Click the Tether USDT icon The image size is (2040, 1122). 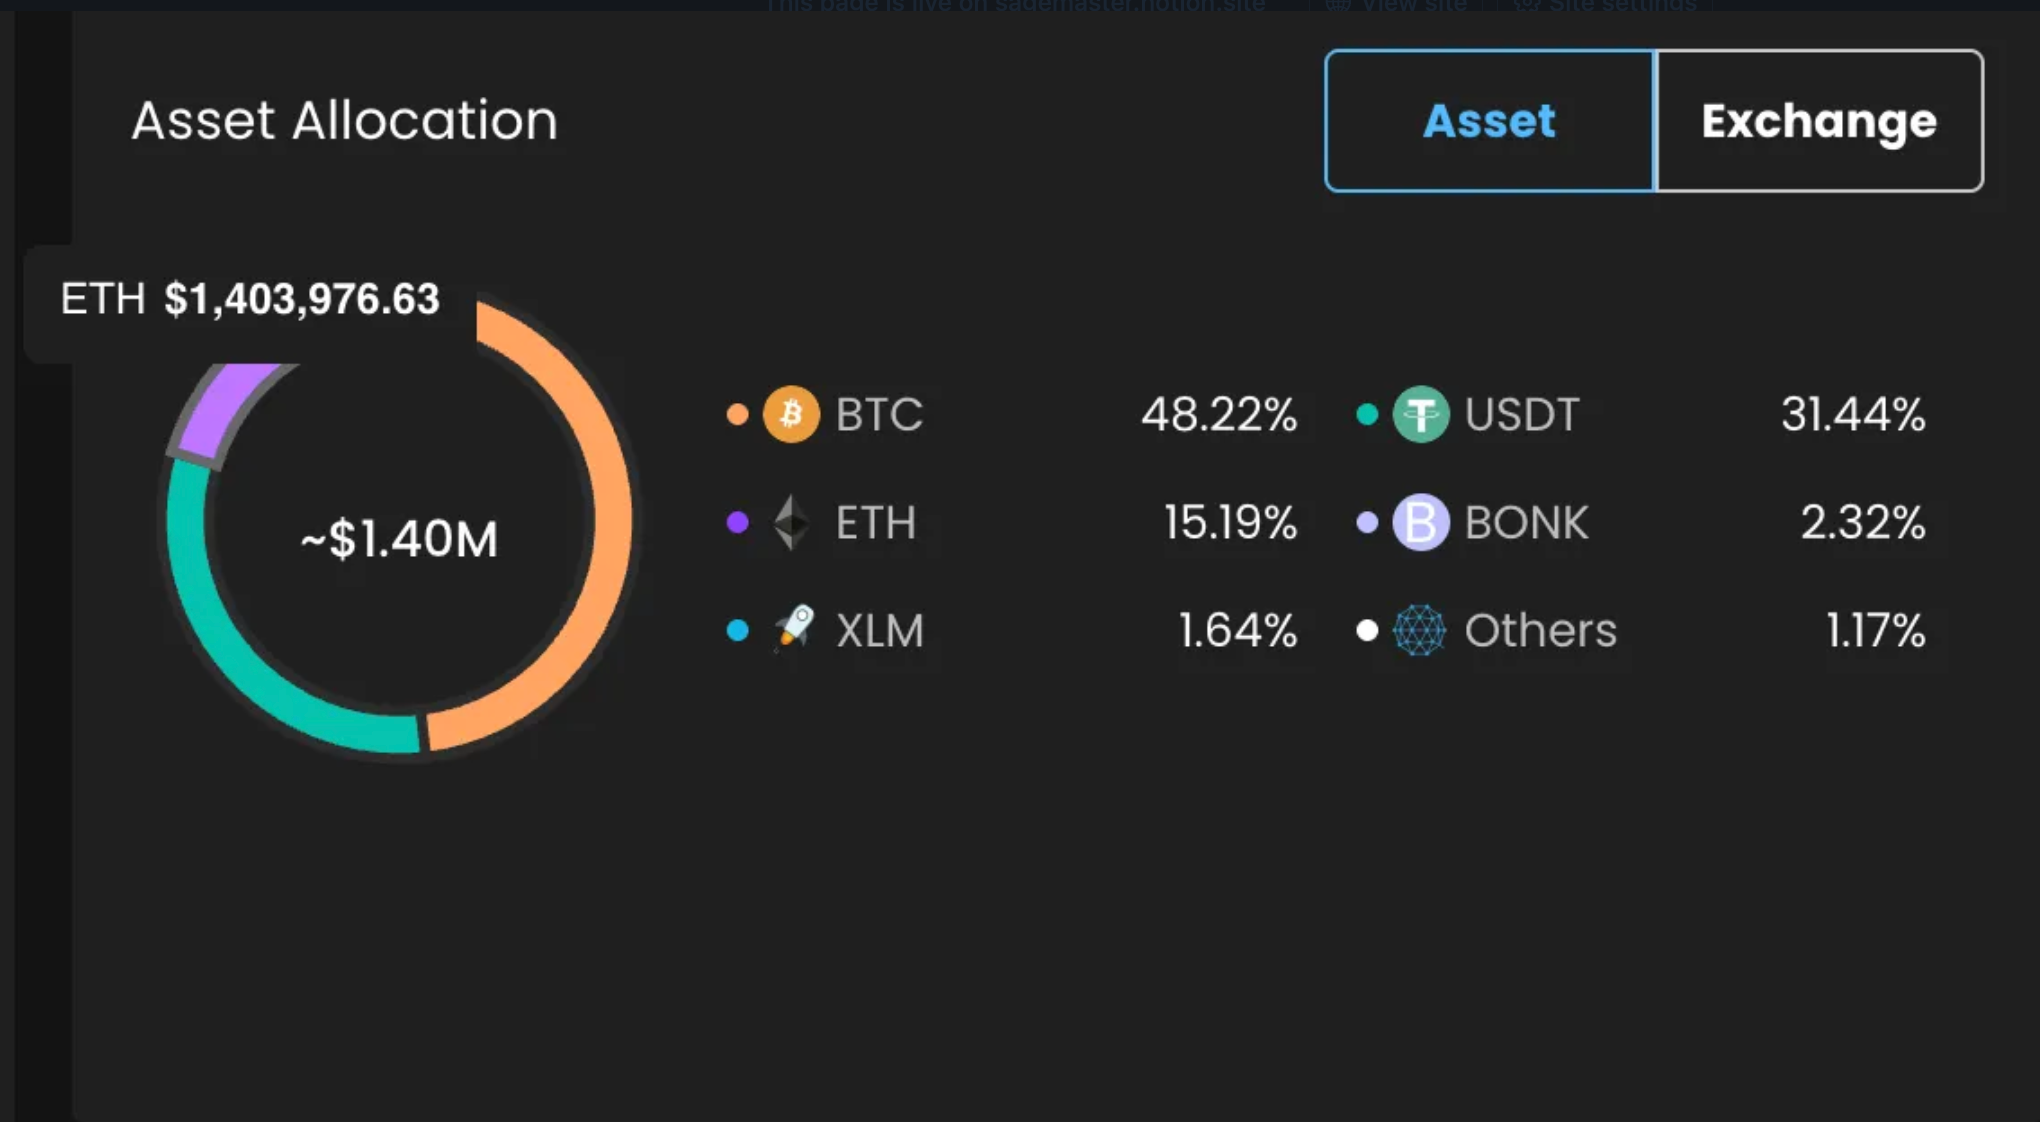1420,414
